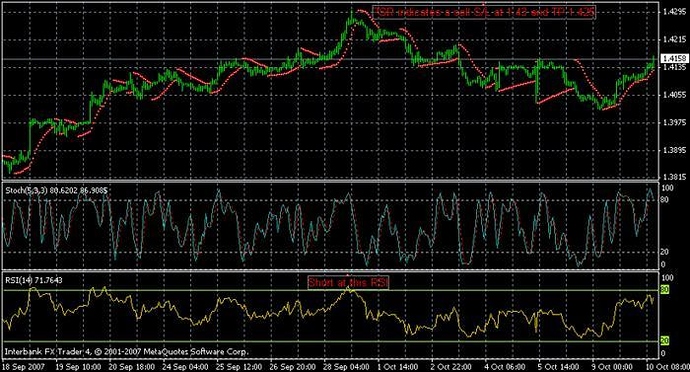Click the green 80 level tag on RSI scale
The image size is (690, 372).
point(665,290)
